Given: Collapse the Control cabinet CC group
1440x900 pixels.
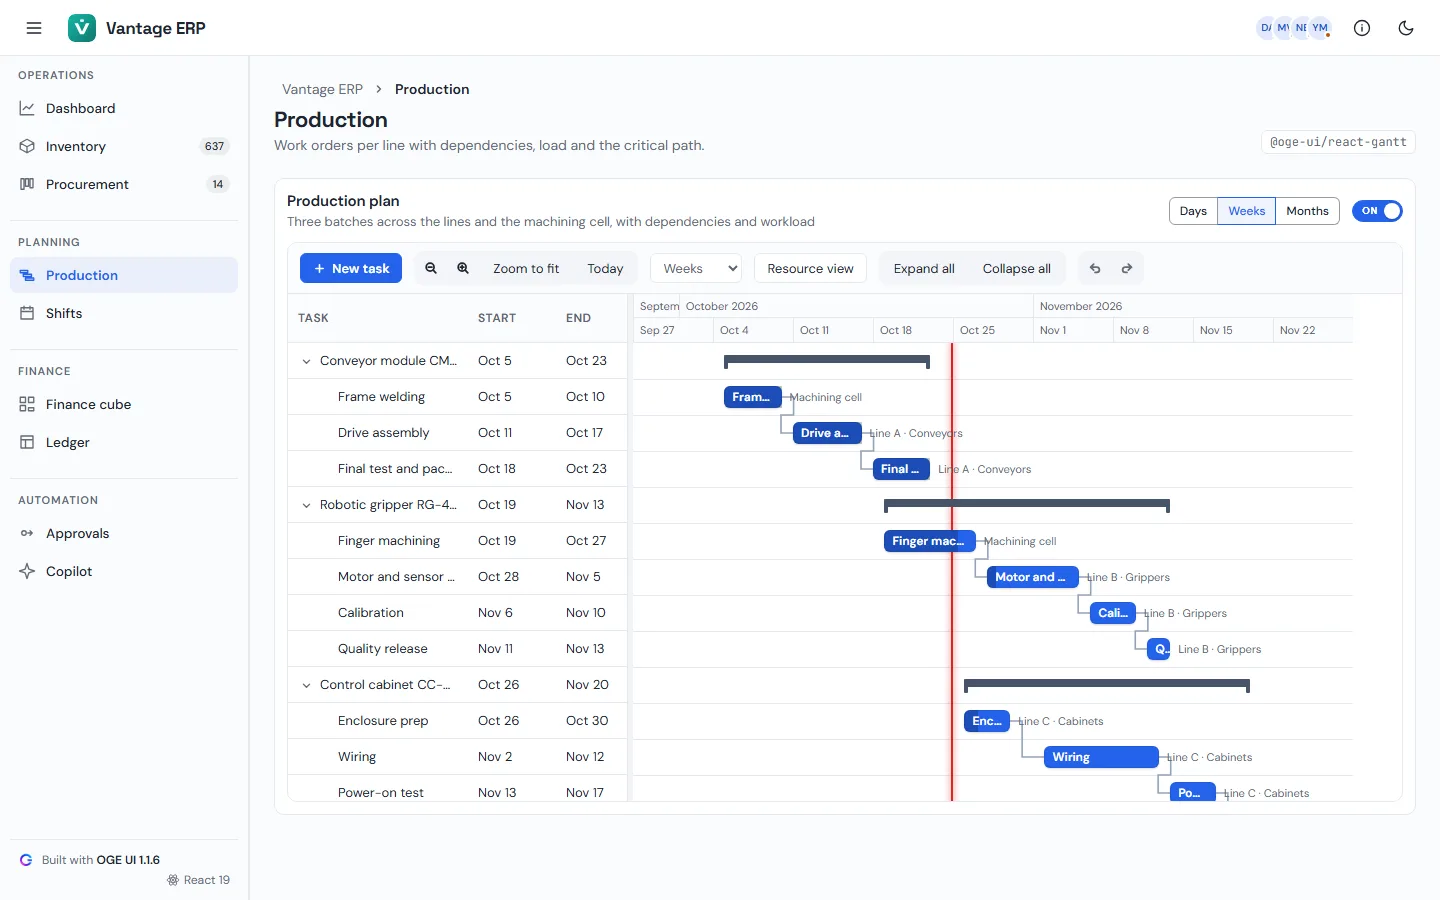Looking at the screenshot, I should [306, 685].
